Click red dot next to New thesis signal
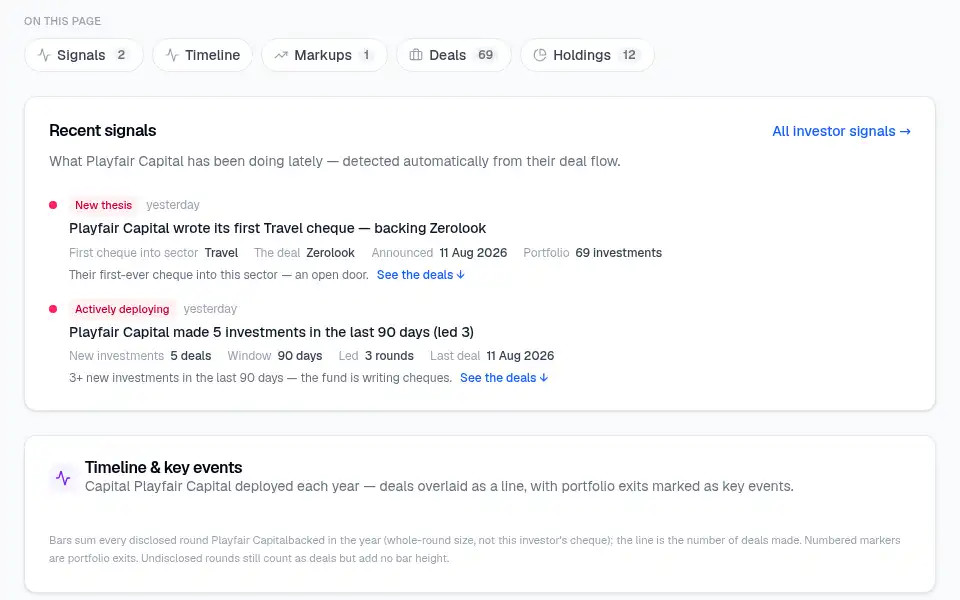 pos(53,205)
